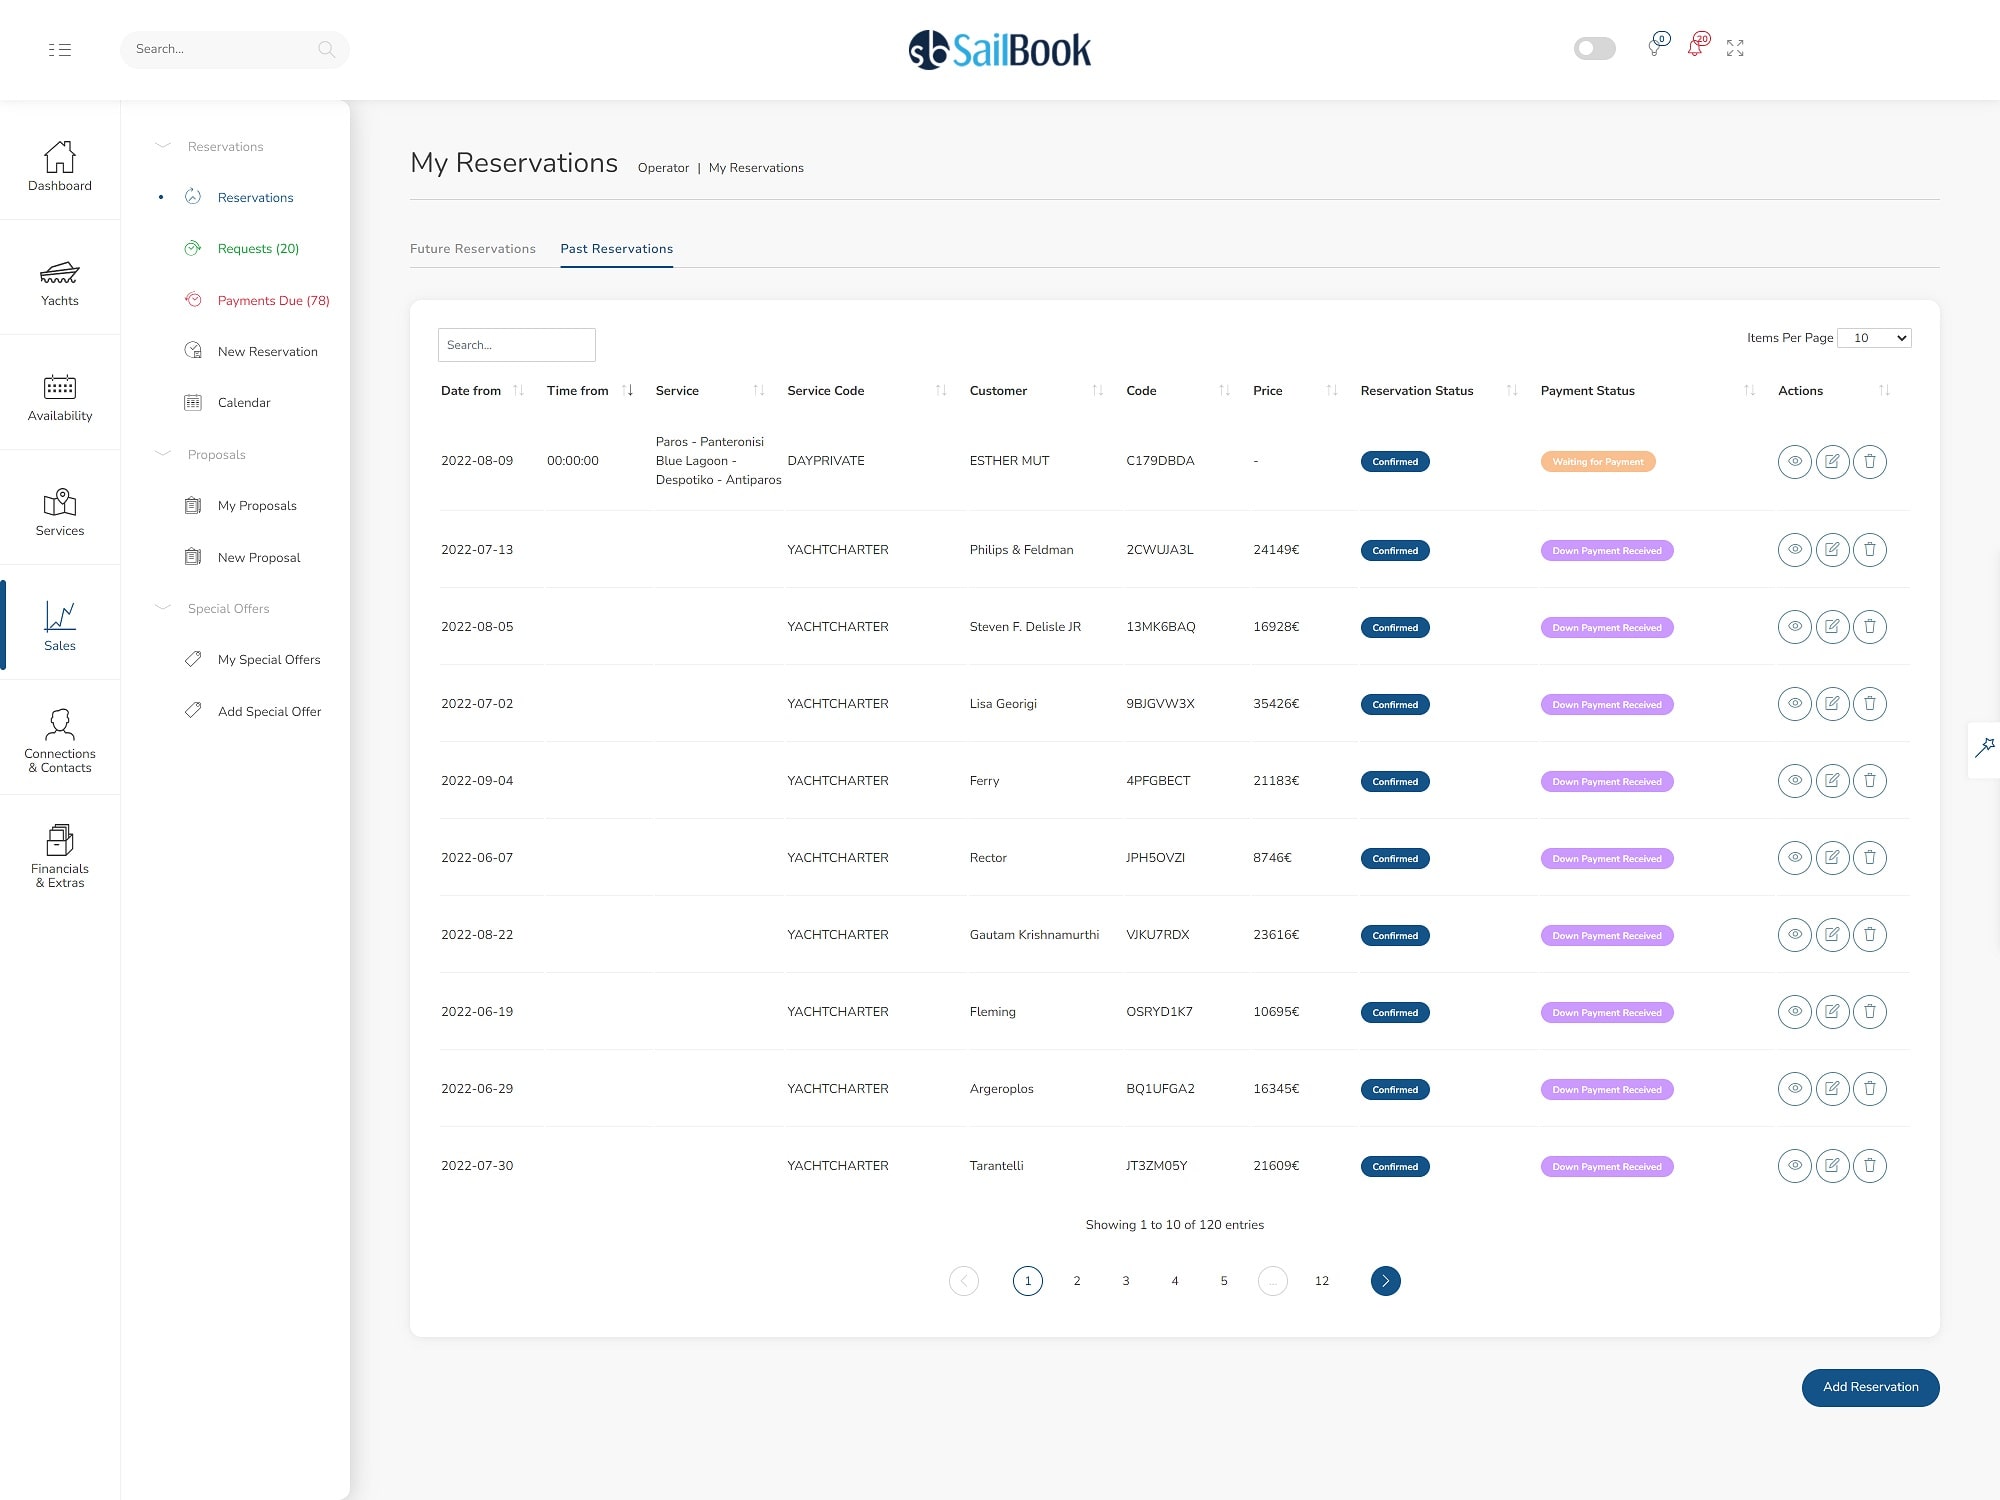This screenshot has width=2000, height=1500.
Task: Collapse the Special Offers menu group
Action: coord(163,608)
